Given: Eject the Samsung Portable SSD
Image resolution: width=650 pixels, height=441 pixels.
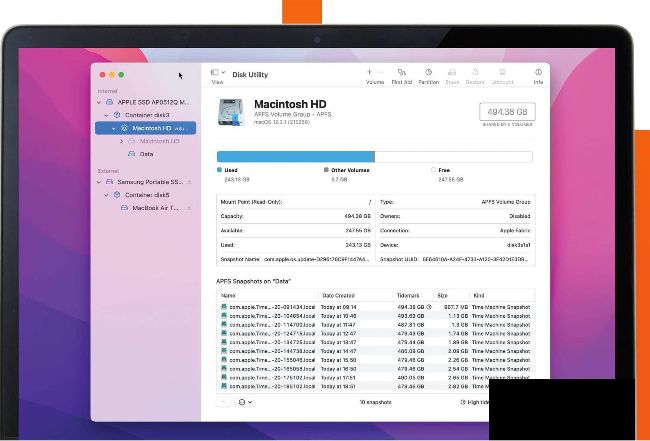Looking at the screenshot, I should pyautogui.click(x=188, y=182).
